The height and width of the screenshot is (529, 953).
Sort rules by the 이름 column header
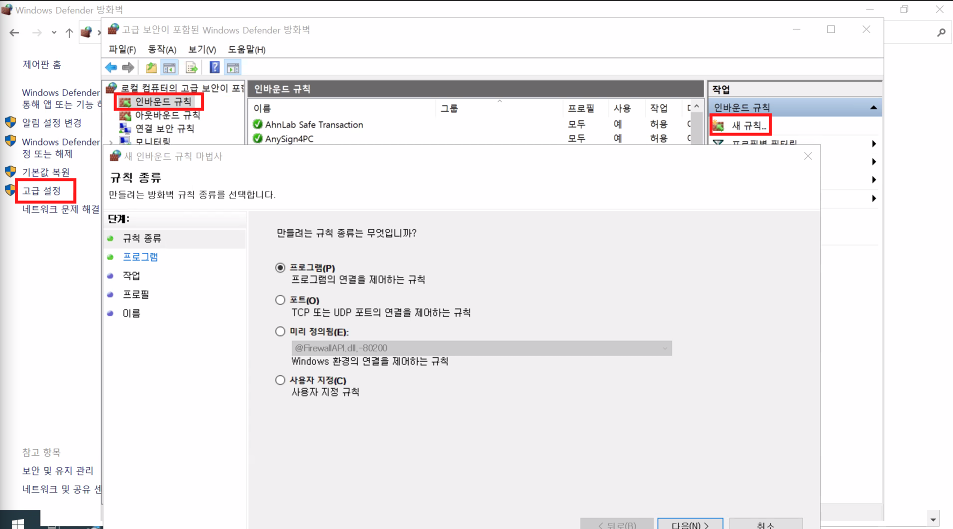coord(261,108)
